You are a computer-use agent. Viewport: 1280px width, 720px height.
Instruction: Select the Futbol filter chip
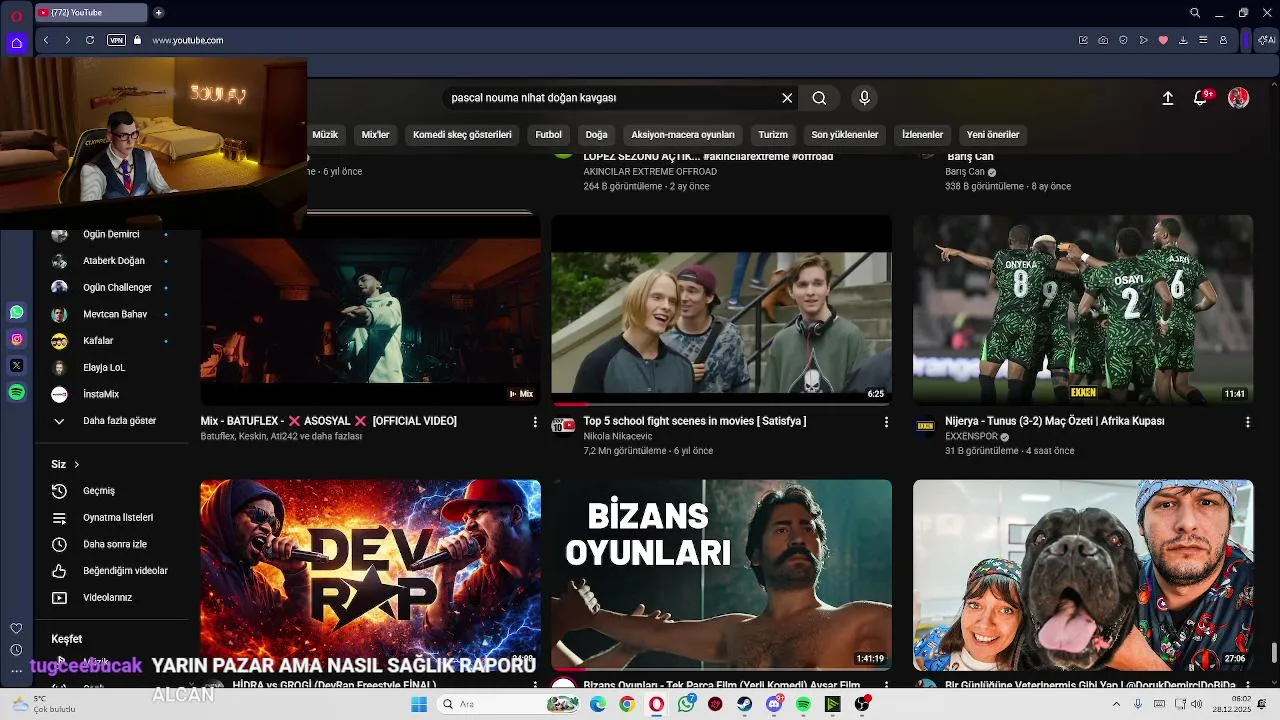(548, 134)
